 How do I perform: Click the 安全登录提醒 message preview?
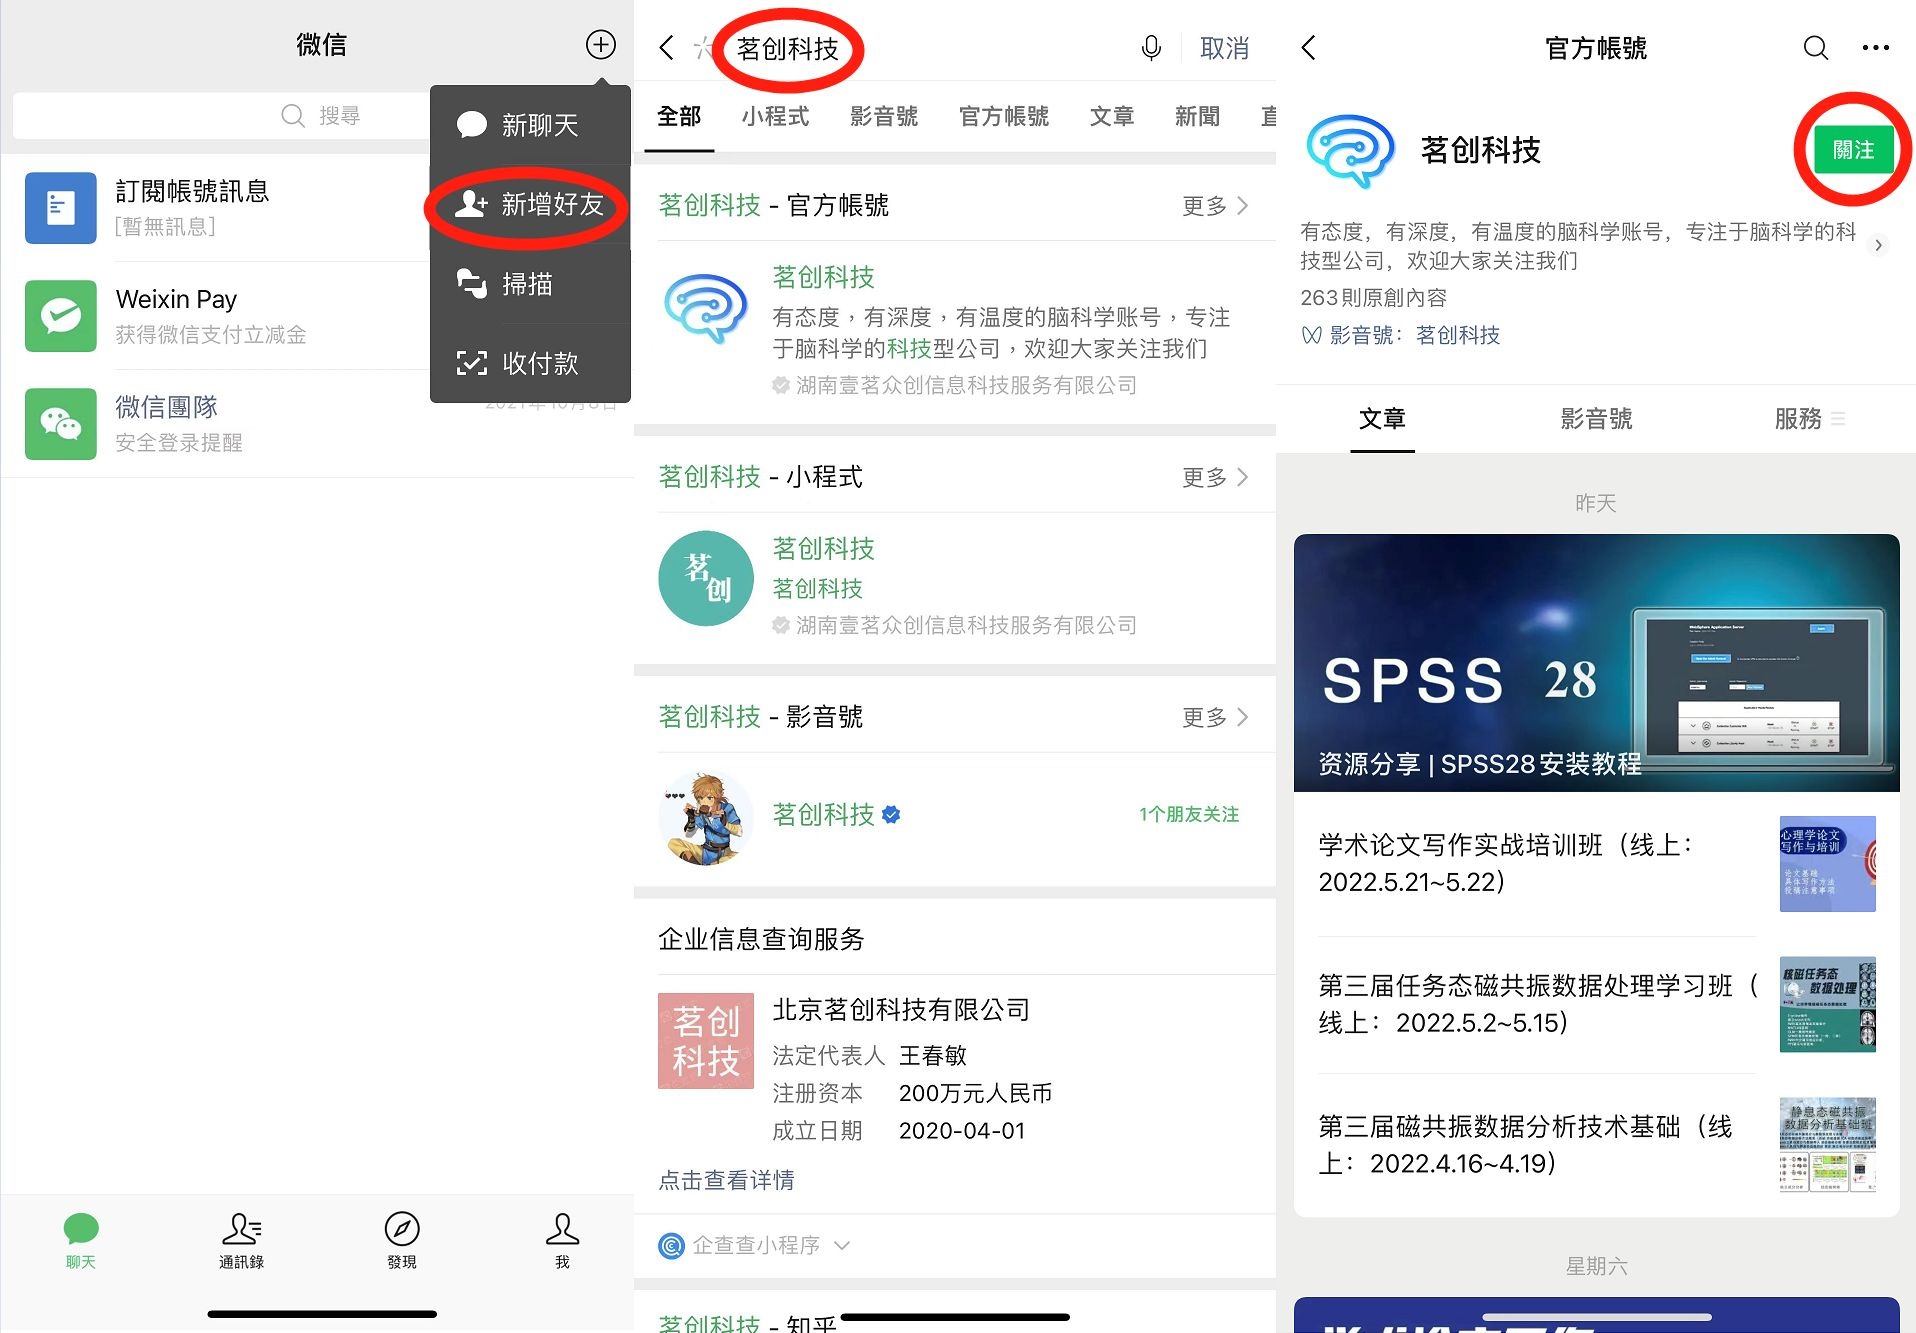tap(179, 443)
